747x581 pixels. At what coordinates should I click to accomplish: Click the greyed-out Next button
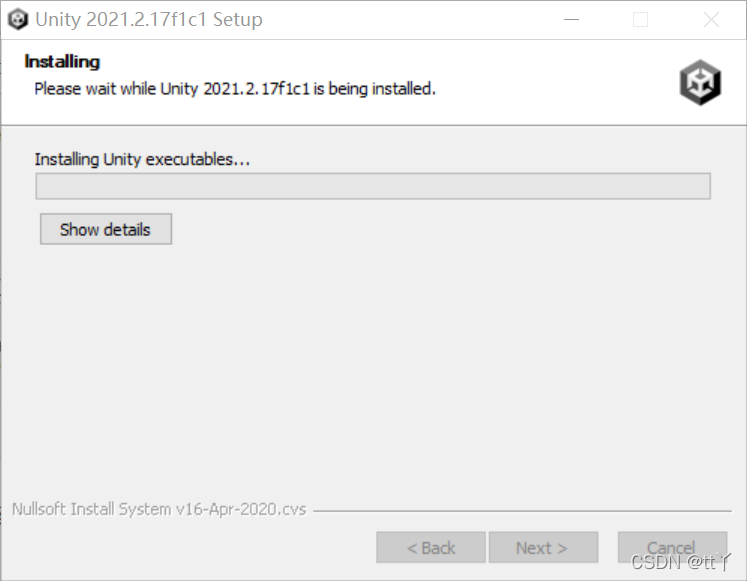(x=543, y=548)
